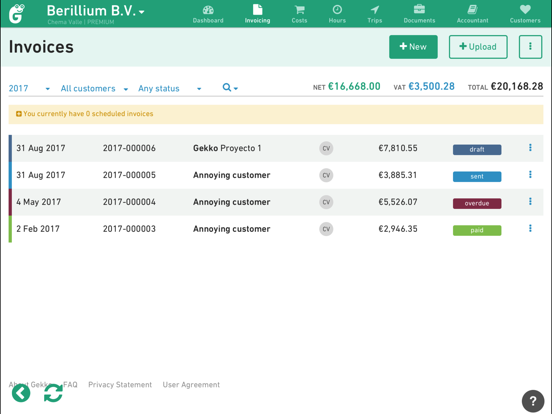Open the Documents briefcase icon

tap(419, 9)
